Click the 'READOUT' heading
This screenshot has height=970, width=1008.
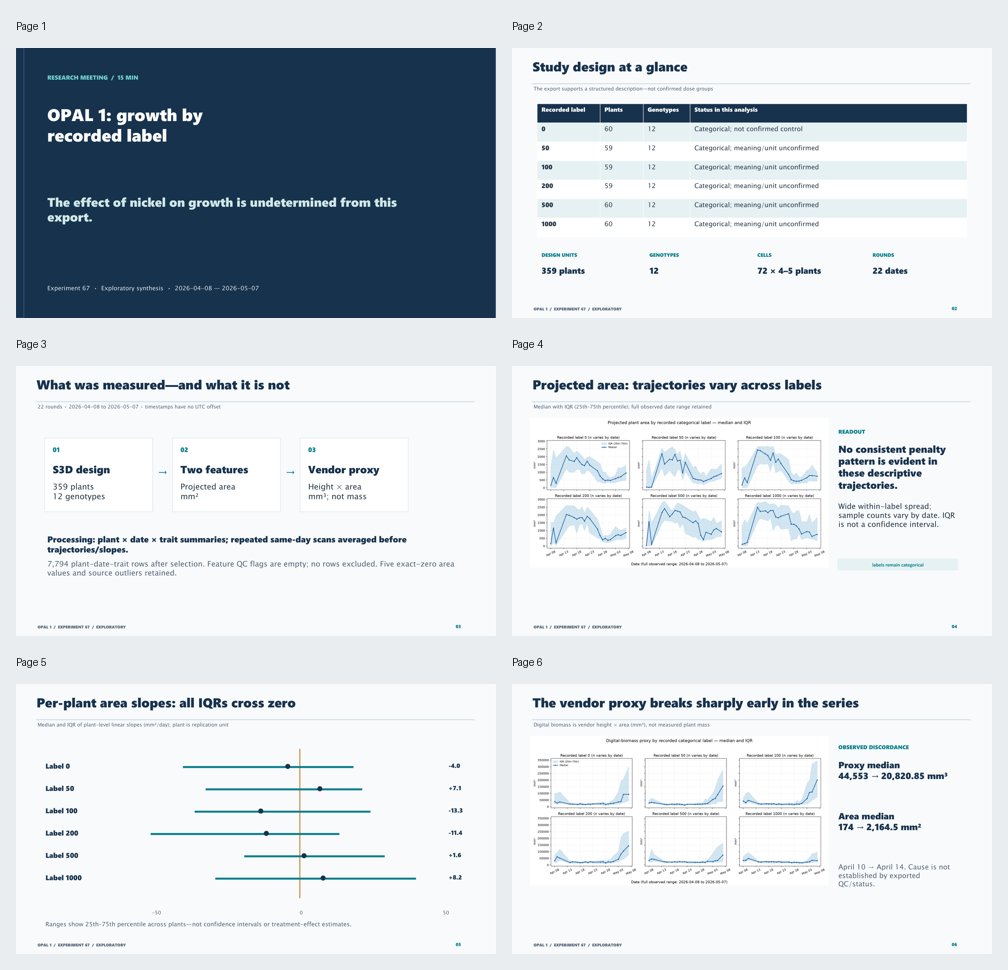pyautogui.click(x=852, y=432)
